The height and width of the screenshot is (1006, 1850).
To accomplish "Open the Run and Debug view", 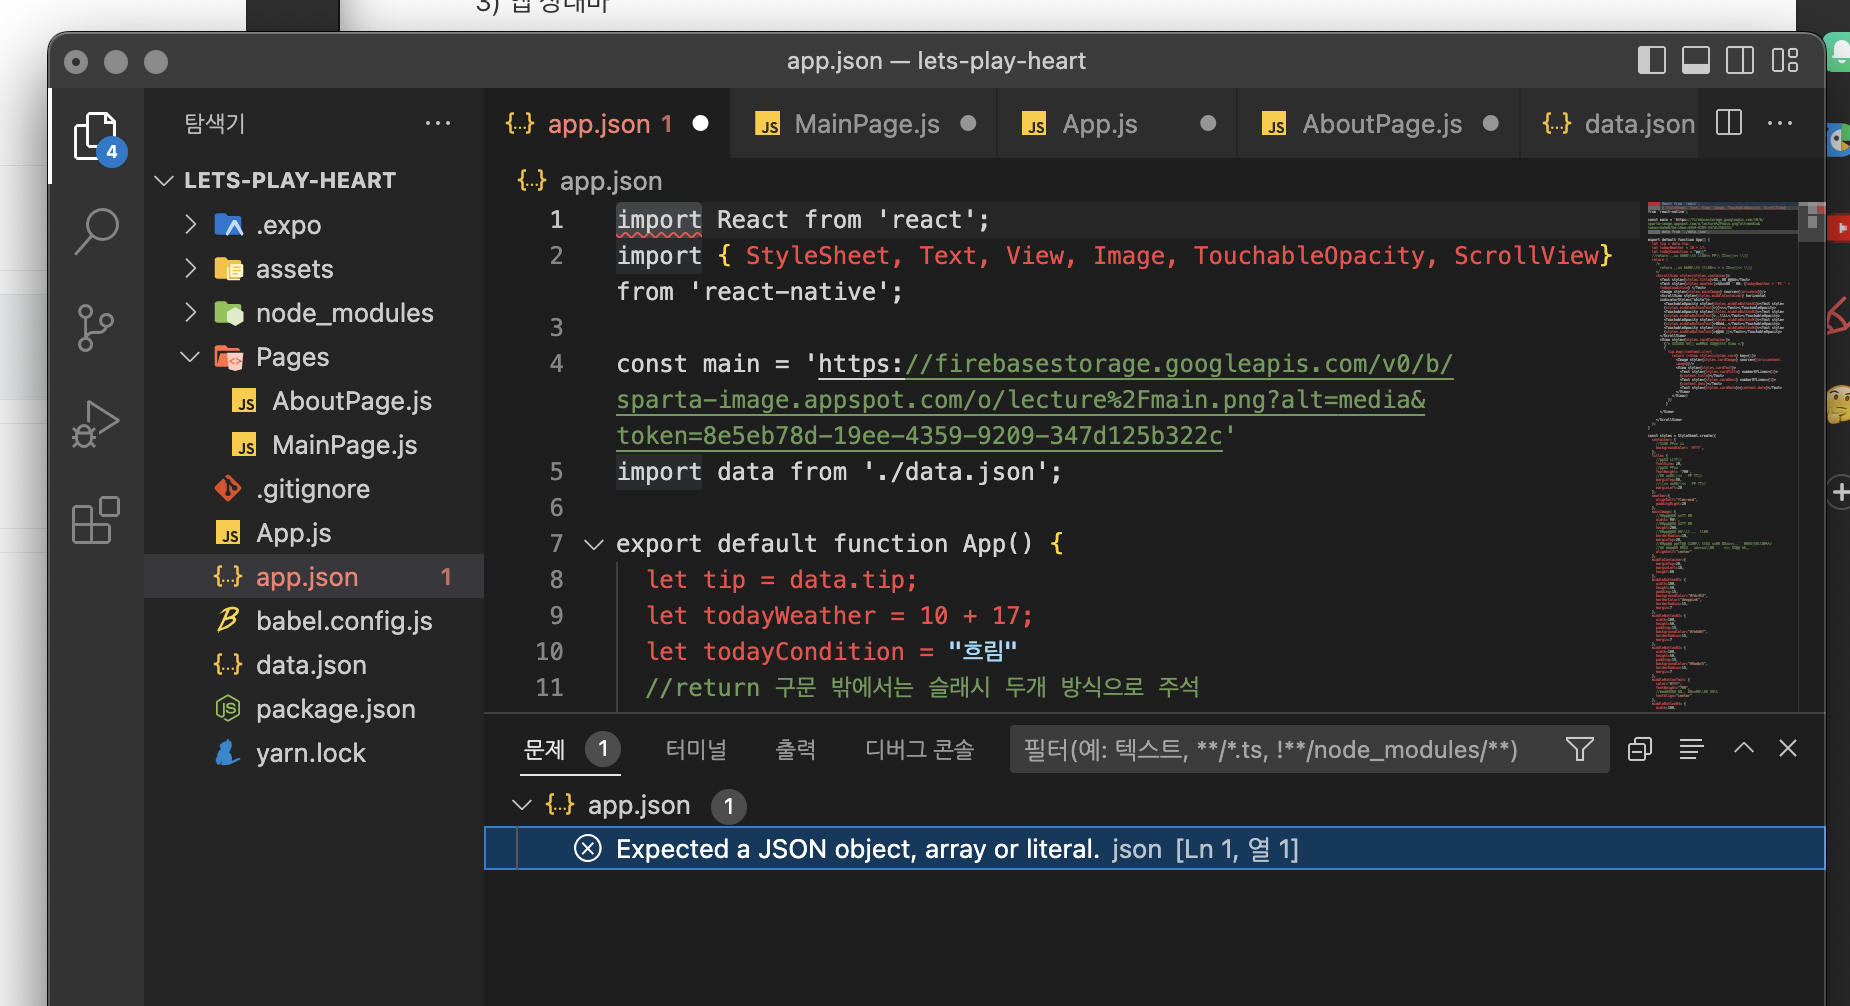I will tap(96, 423).
